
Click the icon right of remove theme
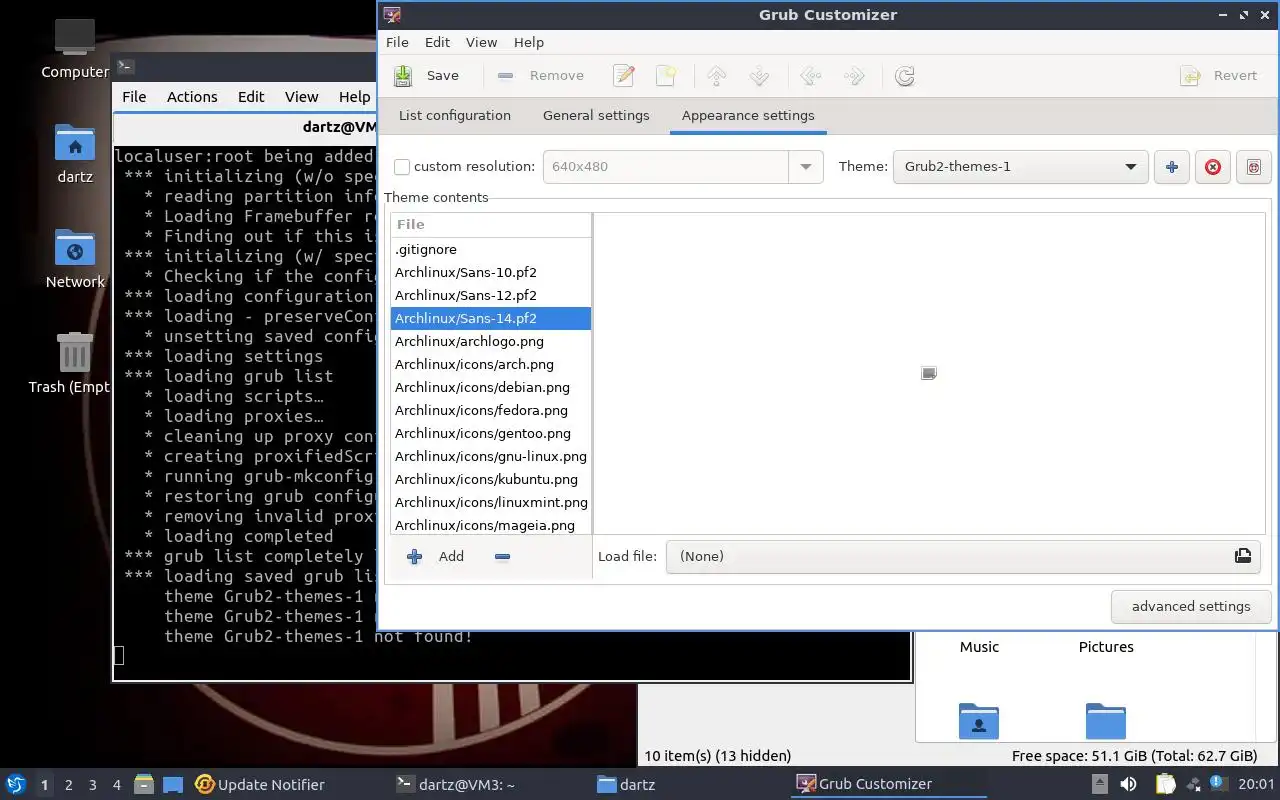click(x=1254, y=167)
